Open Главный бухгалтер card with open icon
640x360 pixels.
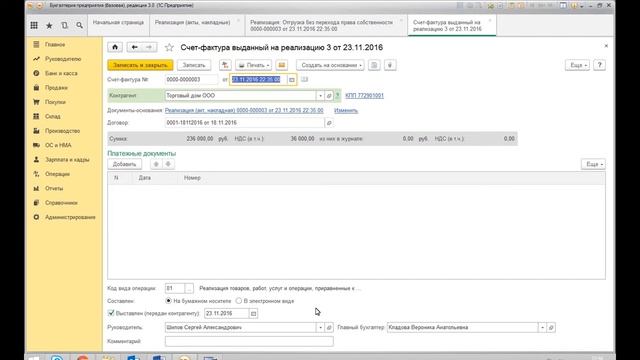[551, 327]
